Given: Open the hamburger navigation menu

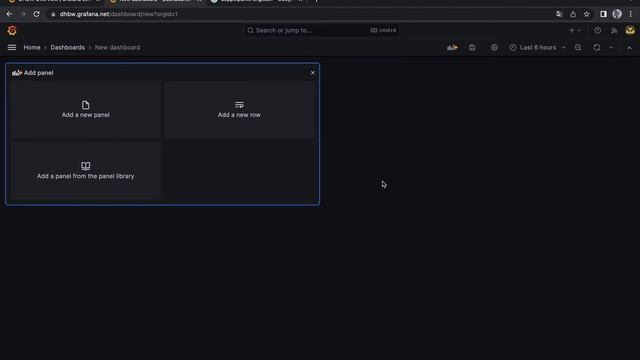Looking at the screenshot, I should tap(12, 47).
